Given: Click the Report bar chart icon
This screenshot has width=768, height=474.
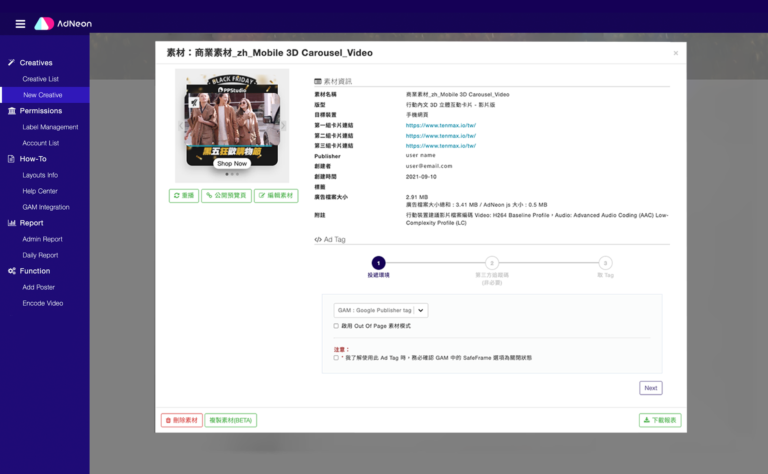Looking at the screenshot, I should click(12, 223).
